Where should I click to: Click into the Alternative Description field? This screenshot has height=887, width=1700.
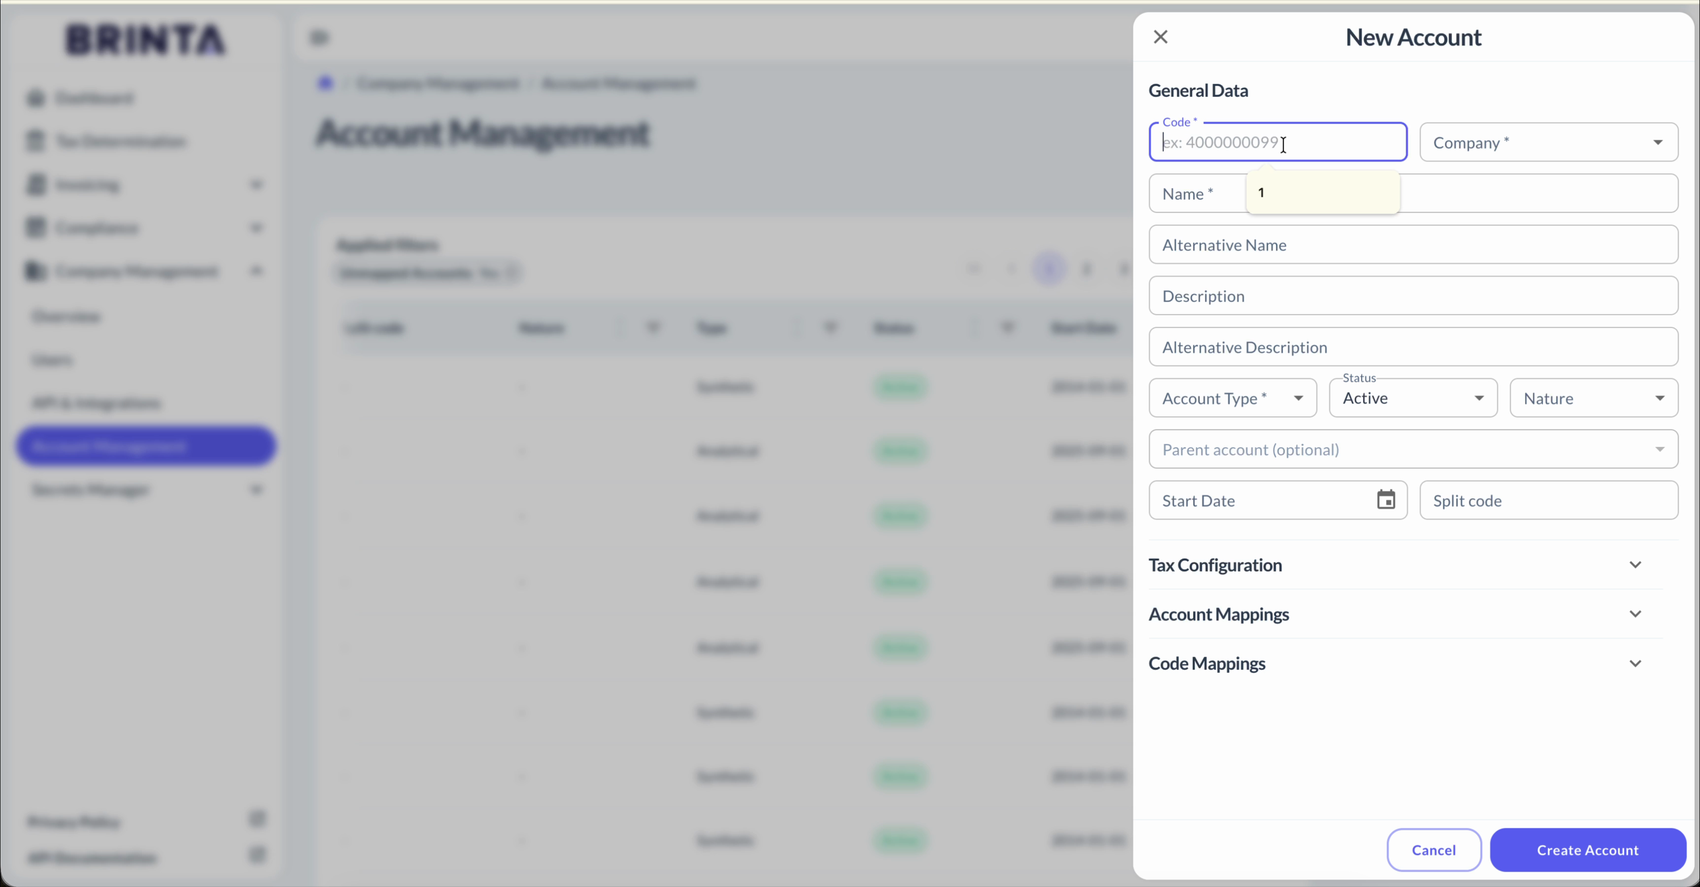1413,347
